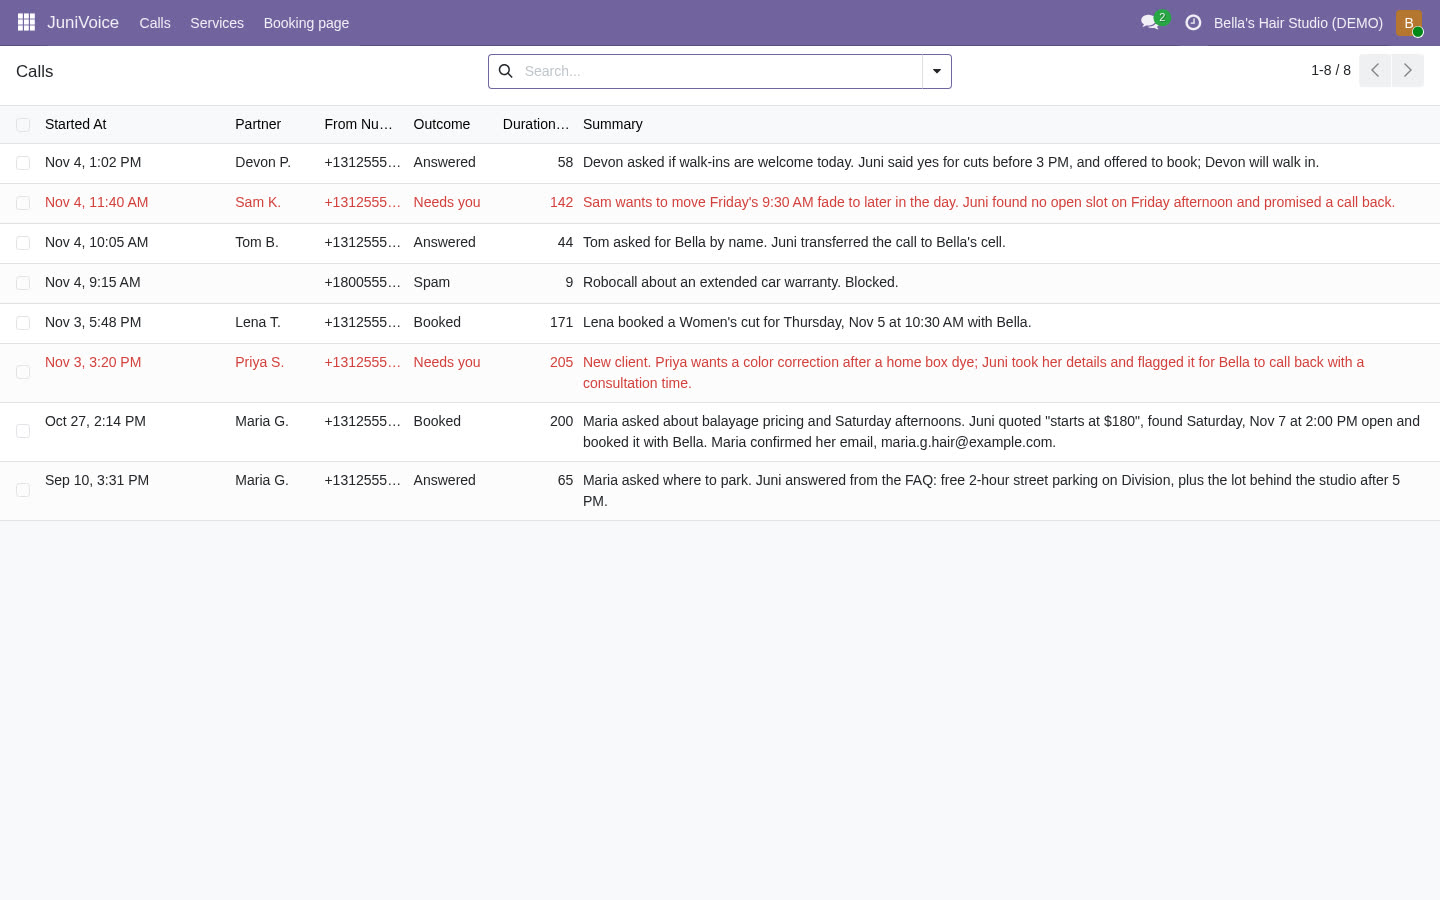Click the Robocall car warranty summary

[741, 282]
